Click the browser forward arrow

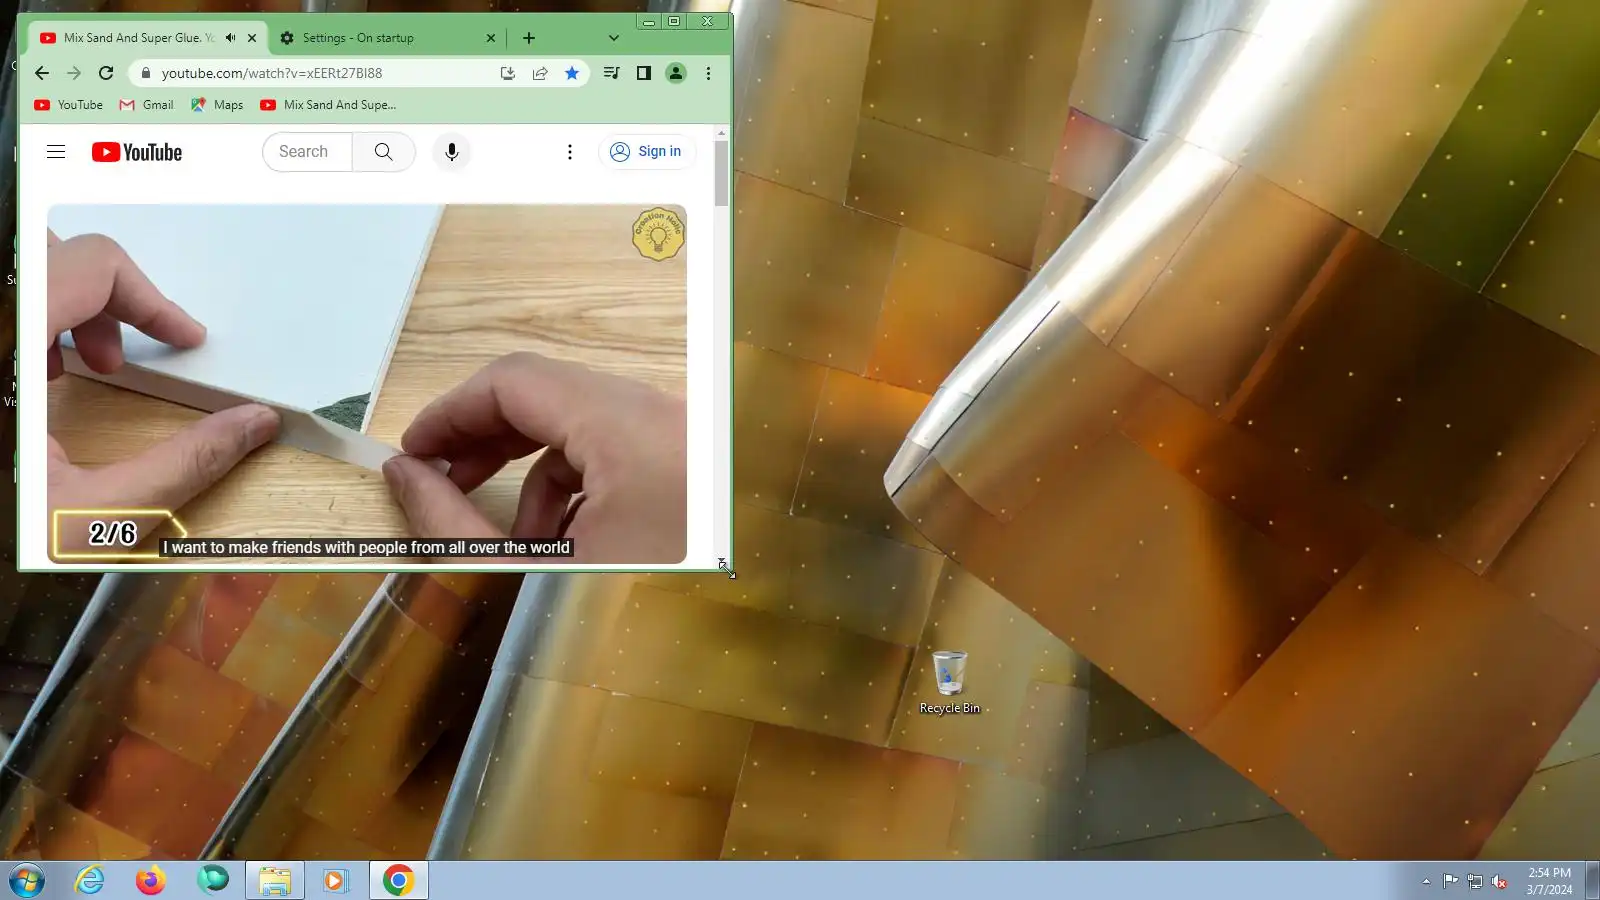(73, 73)
